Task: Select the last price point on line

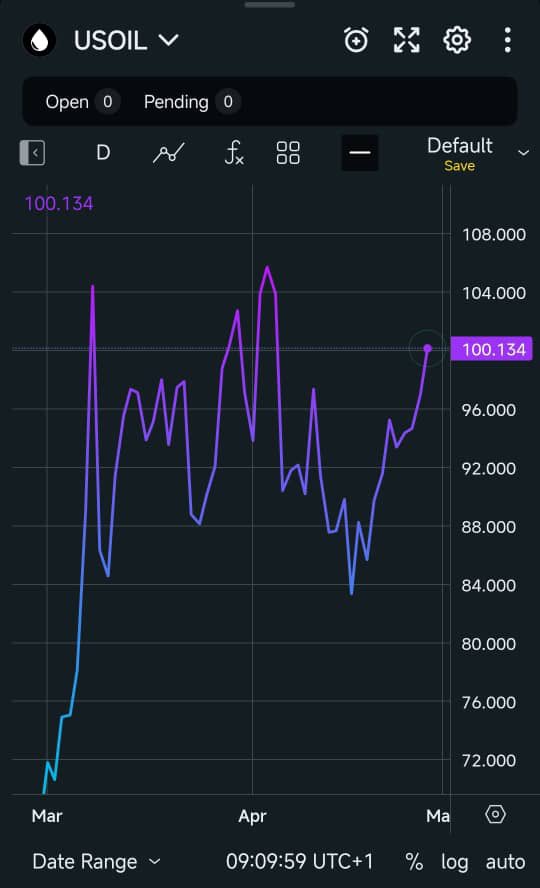Action: 428,349
